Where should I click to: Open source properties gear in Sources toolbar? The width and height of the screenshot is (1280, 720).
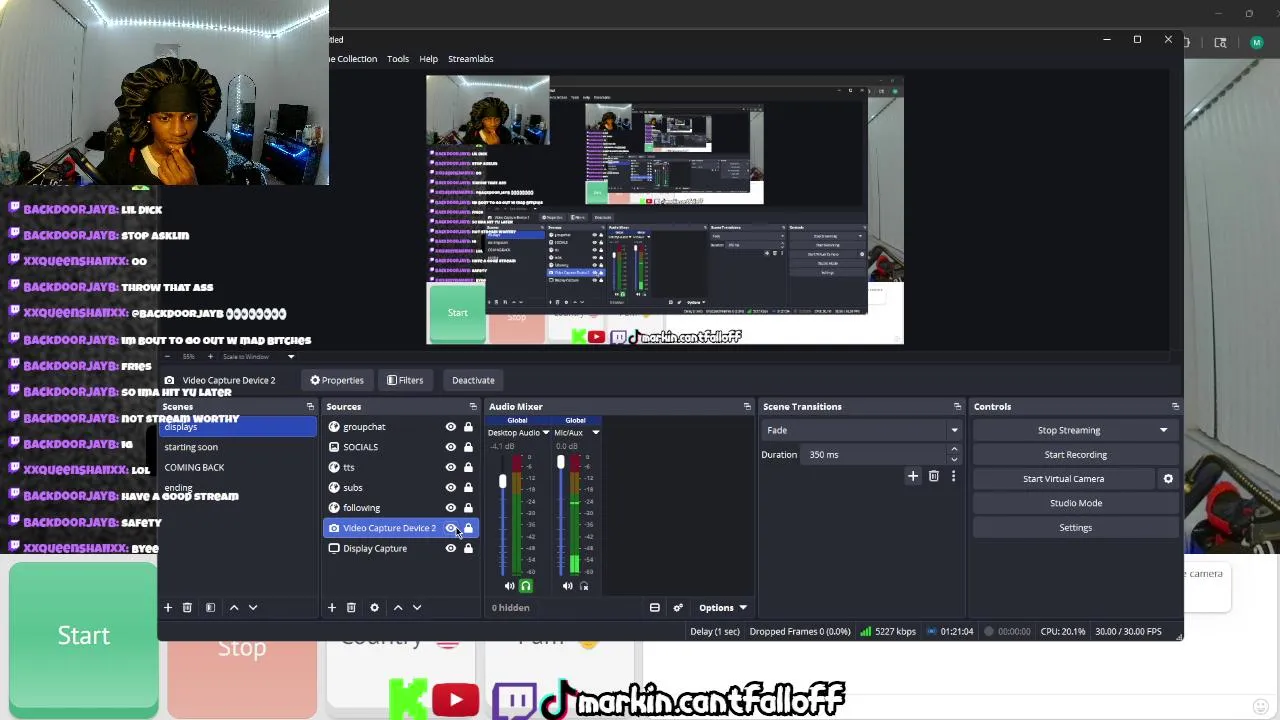tap(374, 607)
